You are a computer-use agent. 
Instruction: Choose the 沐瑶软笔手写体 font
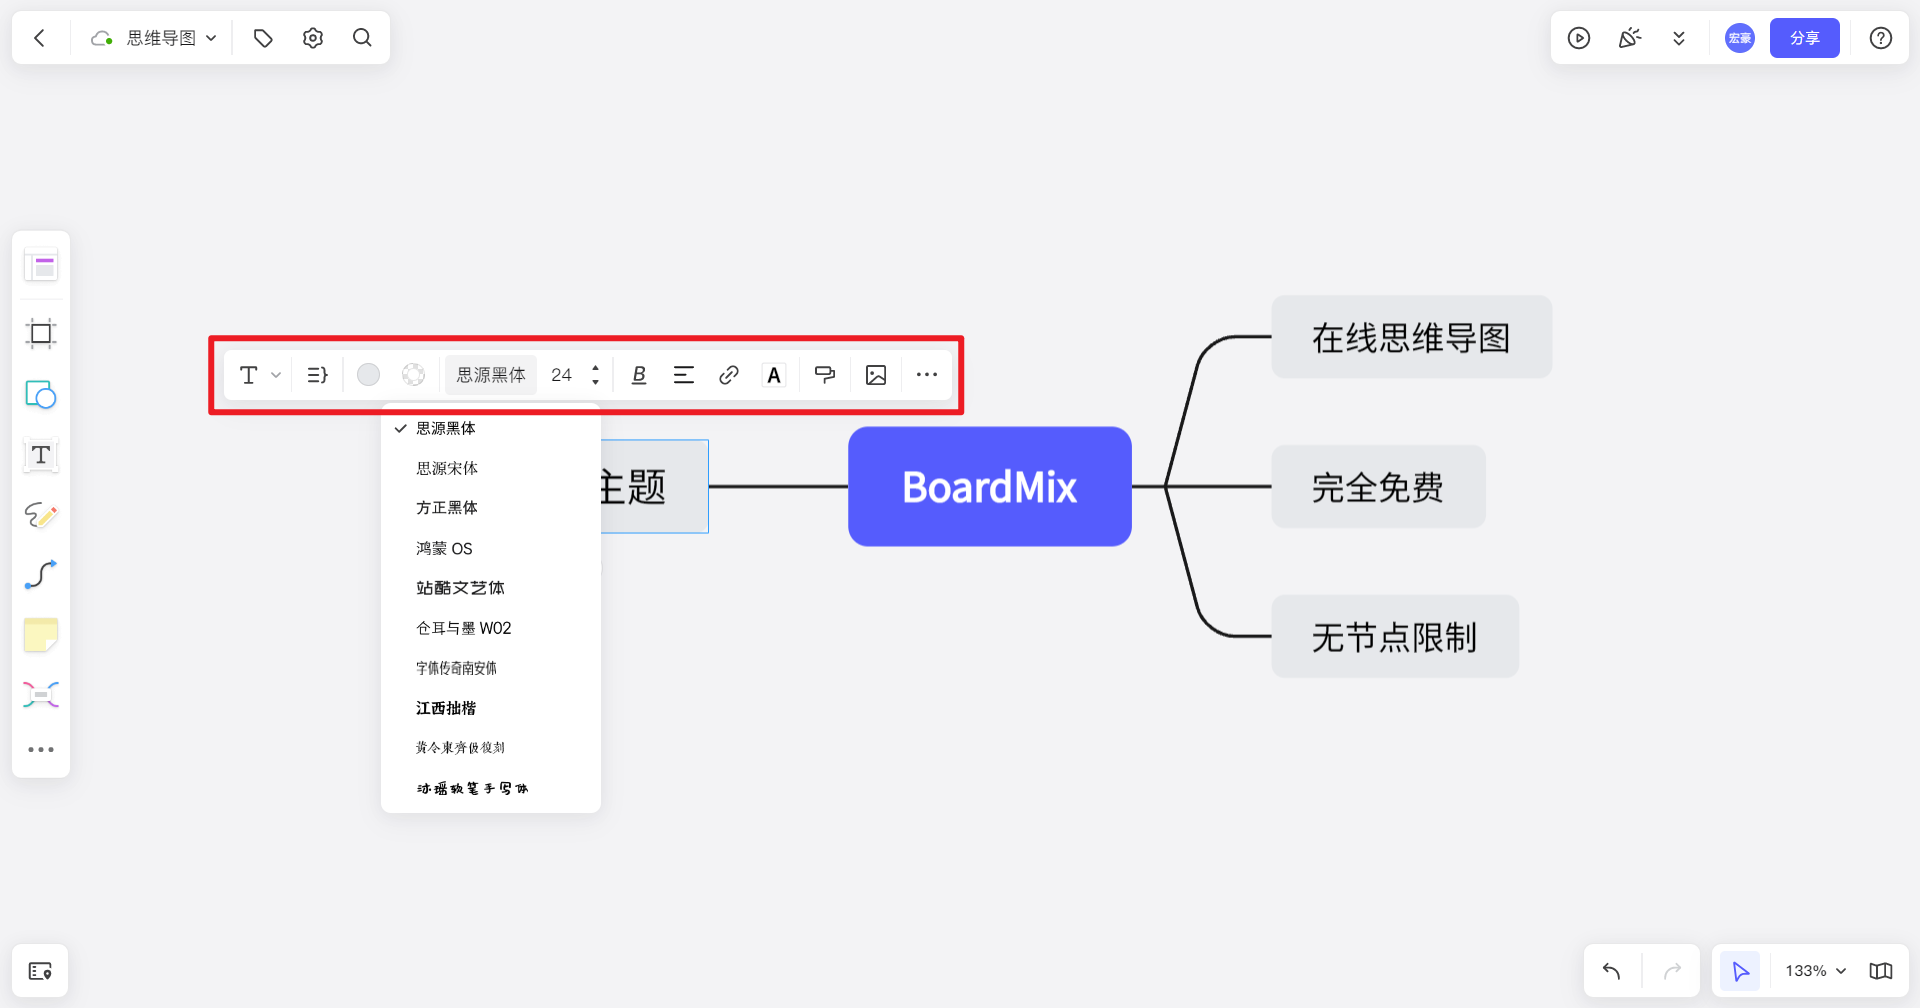[x=491, y=788]
